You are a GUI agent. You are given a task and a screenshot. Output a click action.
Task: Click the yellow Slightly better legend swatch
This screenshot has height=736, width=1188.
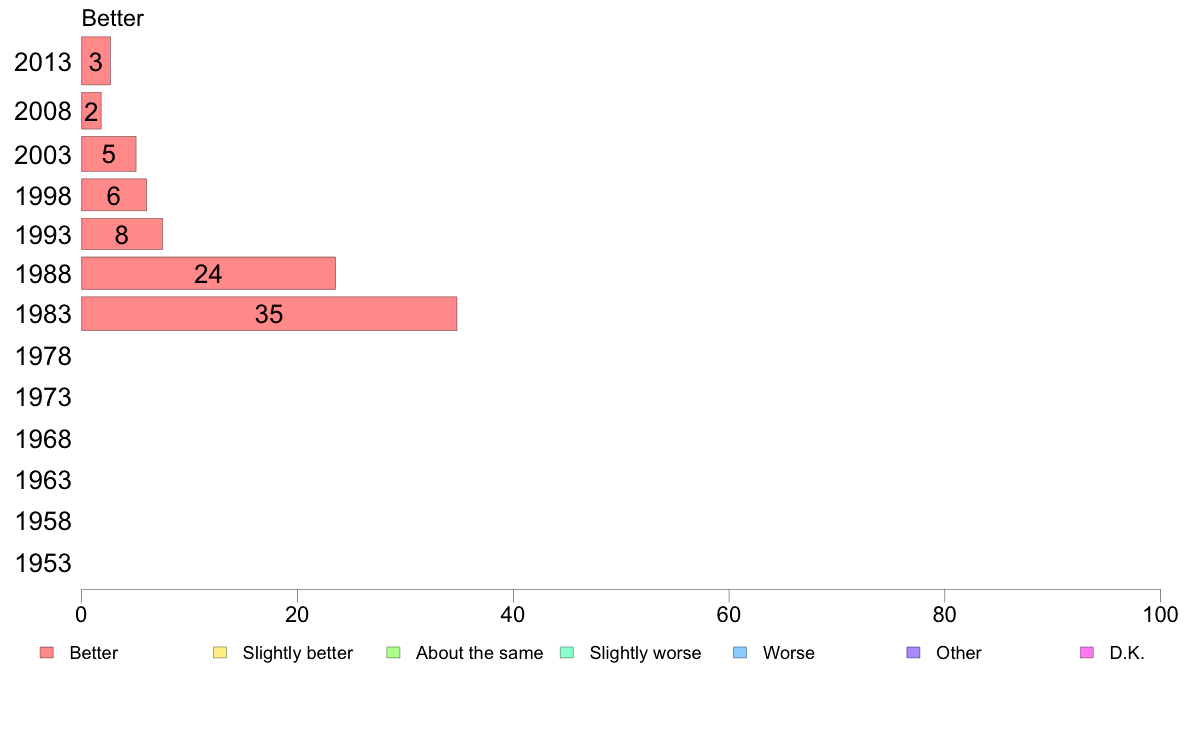[x=220, y=653]
